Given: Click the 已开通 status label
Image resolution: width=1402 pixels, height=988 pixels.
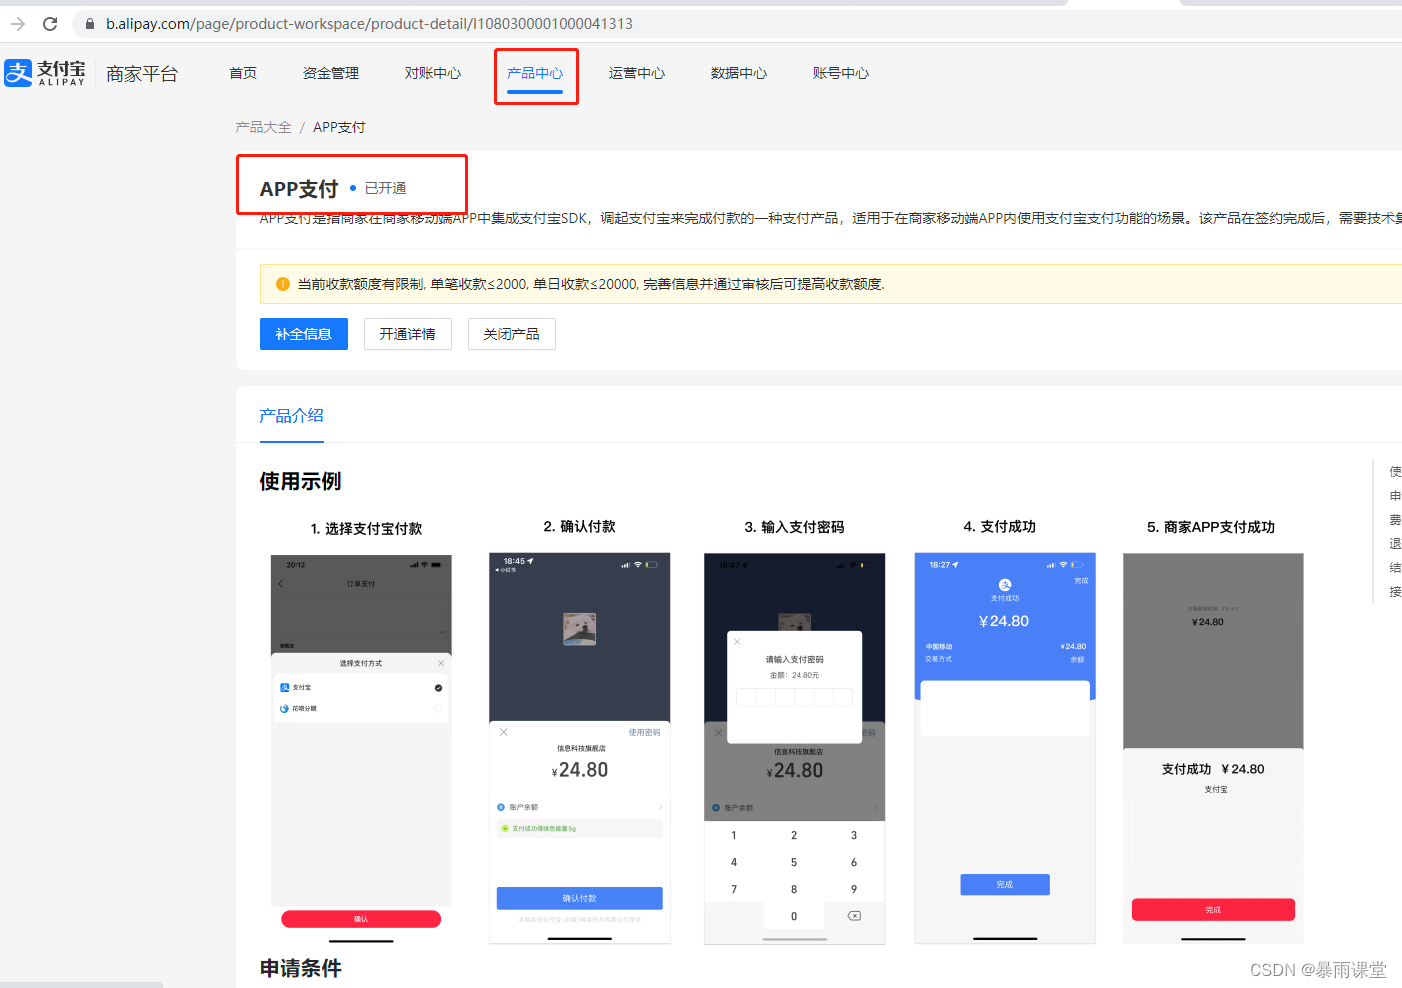Looking at the screenshot, I should (x=385, y=188).
